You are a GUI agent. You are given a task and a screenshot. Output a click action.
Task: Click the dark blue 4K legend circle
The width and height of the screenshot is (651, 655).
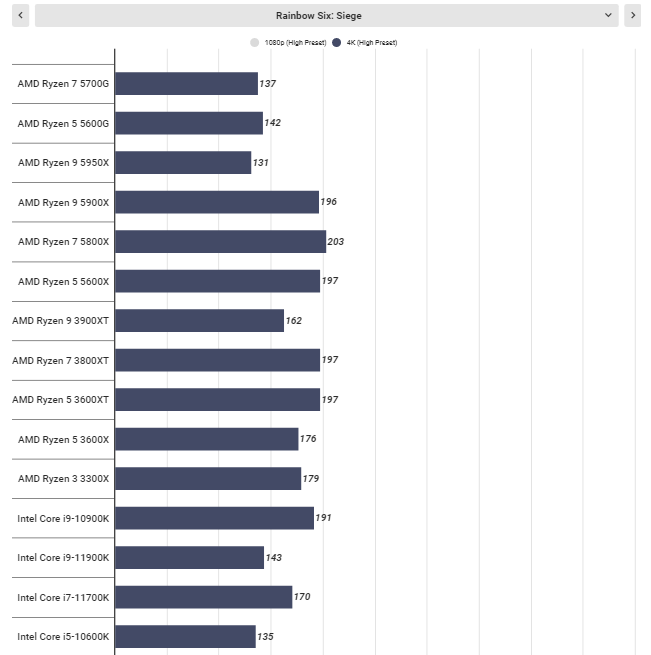click(336, 43)
